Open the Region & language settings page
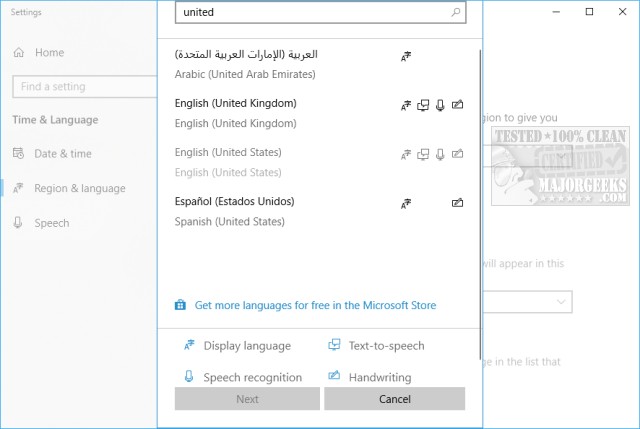Image resolution: width=640 pixels, height=429 pixels. 79,188
